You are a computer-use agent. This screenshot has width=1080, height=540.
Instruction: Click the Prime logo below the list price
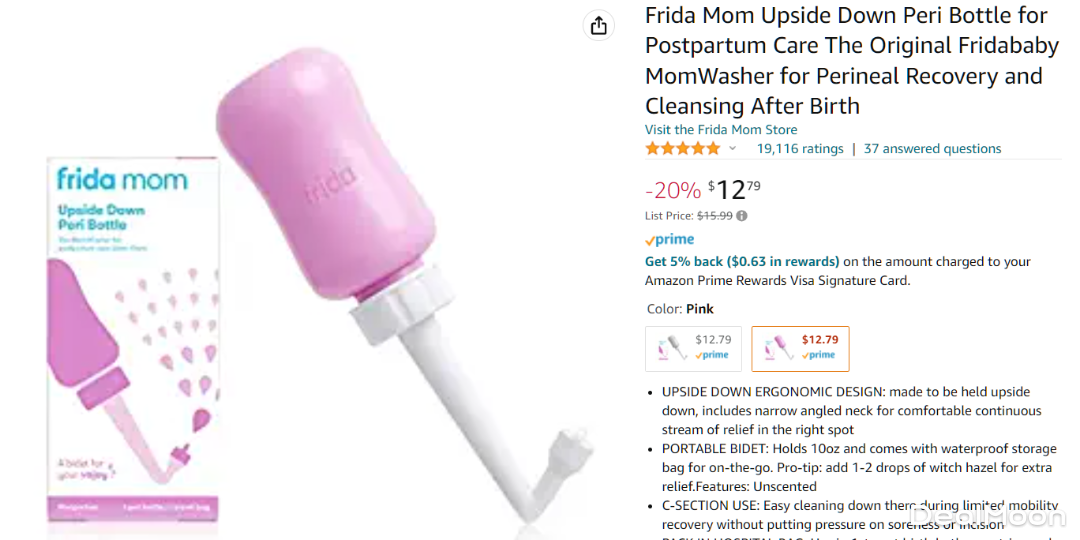pyautogui.click(x=669, y=240)
